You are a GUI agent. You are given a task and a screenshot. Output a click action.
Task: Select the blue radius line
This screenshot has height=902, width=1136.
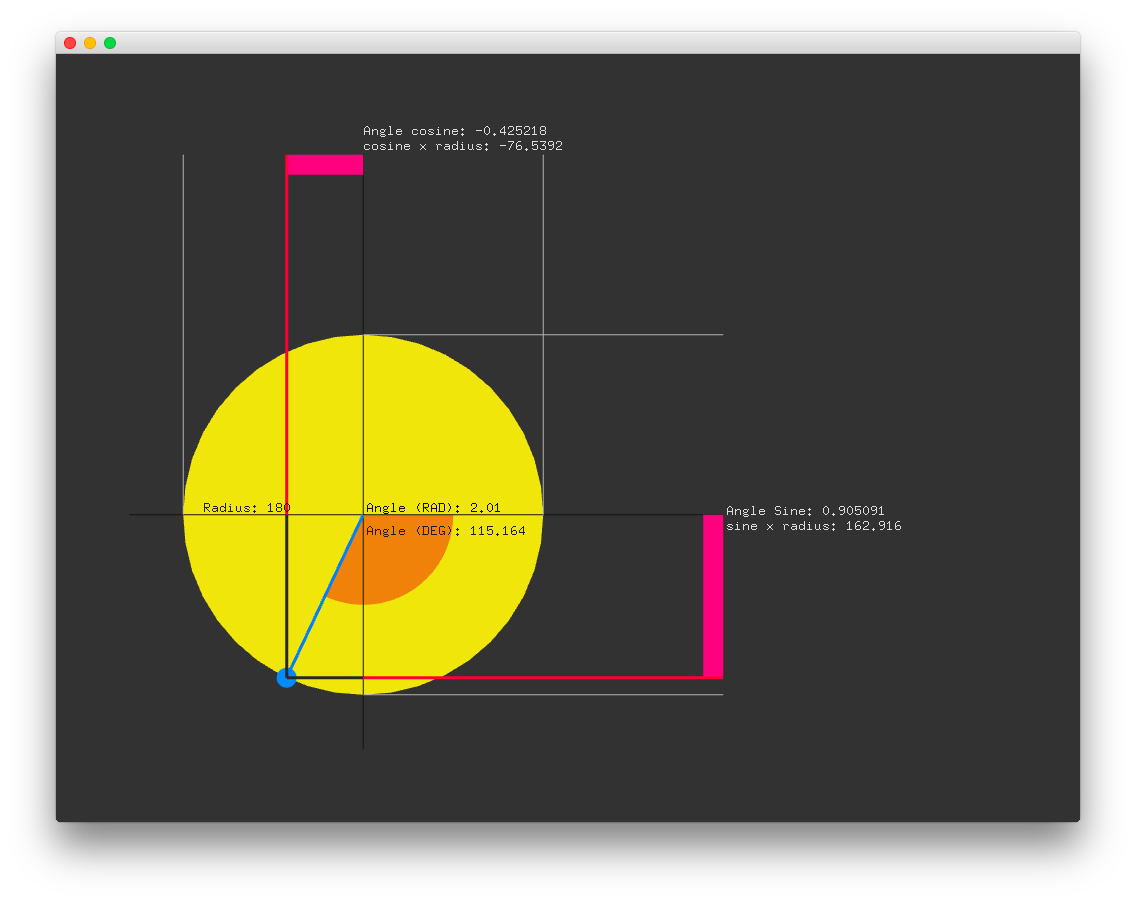point(325,595)
